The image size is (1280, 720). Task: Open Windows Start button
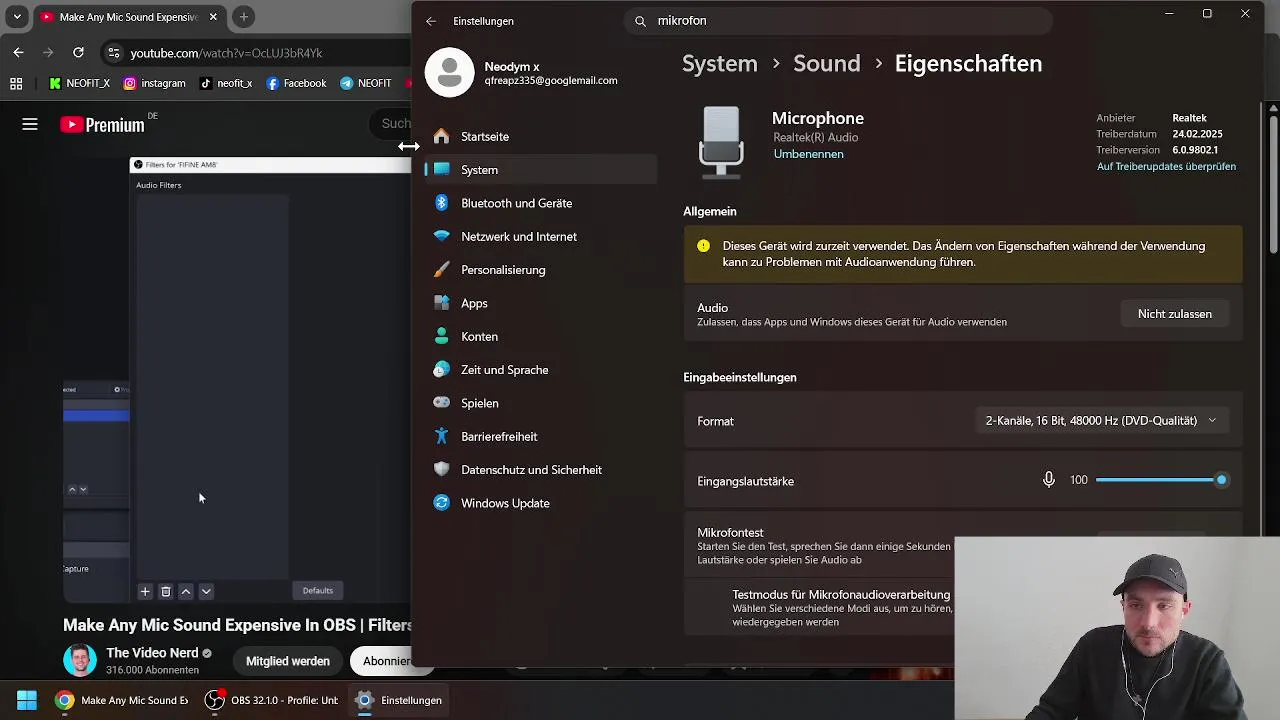27,700
